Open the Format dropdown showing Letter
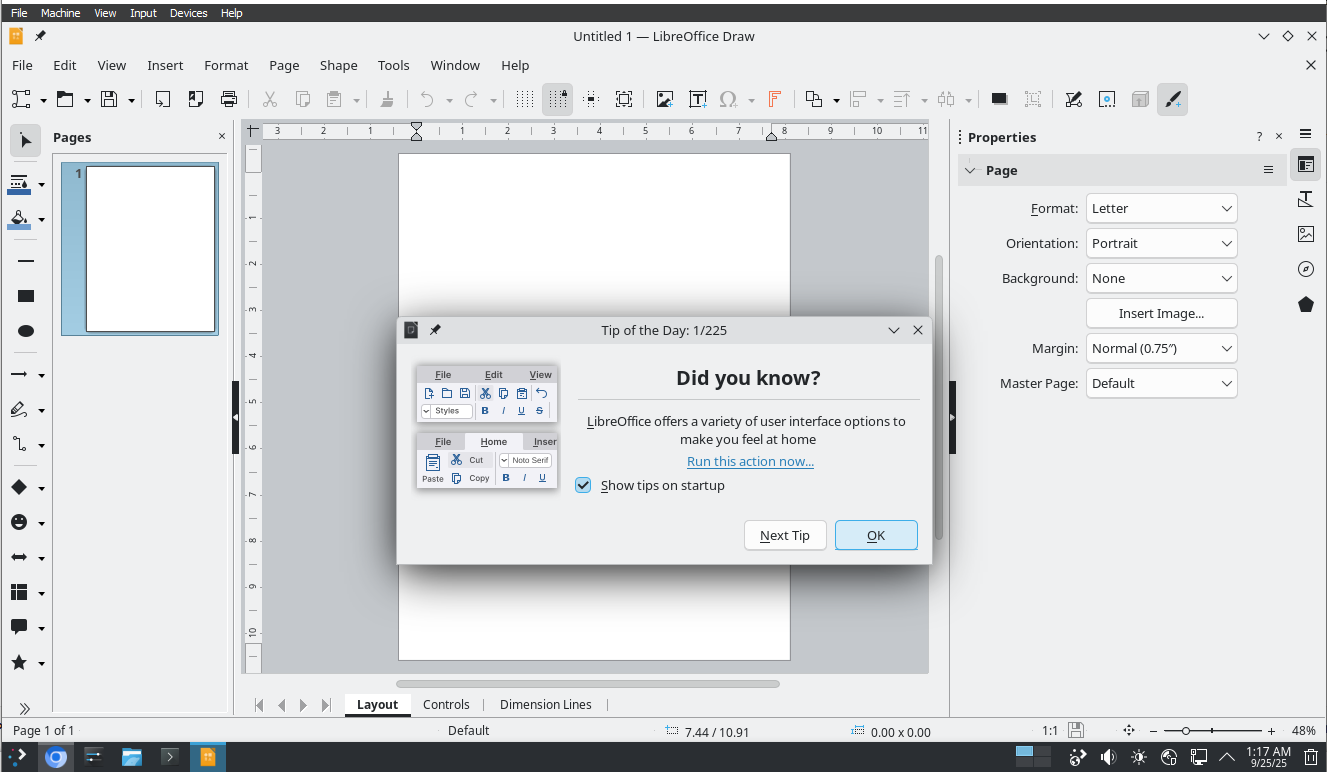The width and height of the screenshot is (1327, 772). click(x=1161, y=208)
